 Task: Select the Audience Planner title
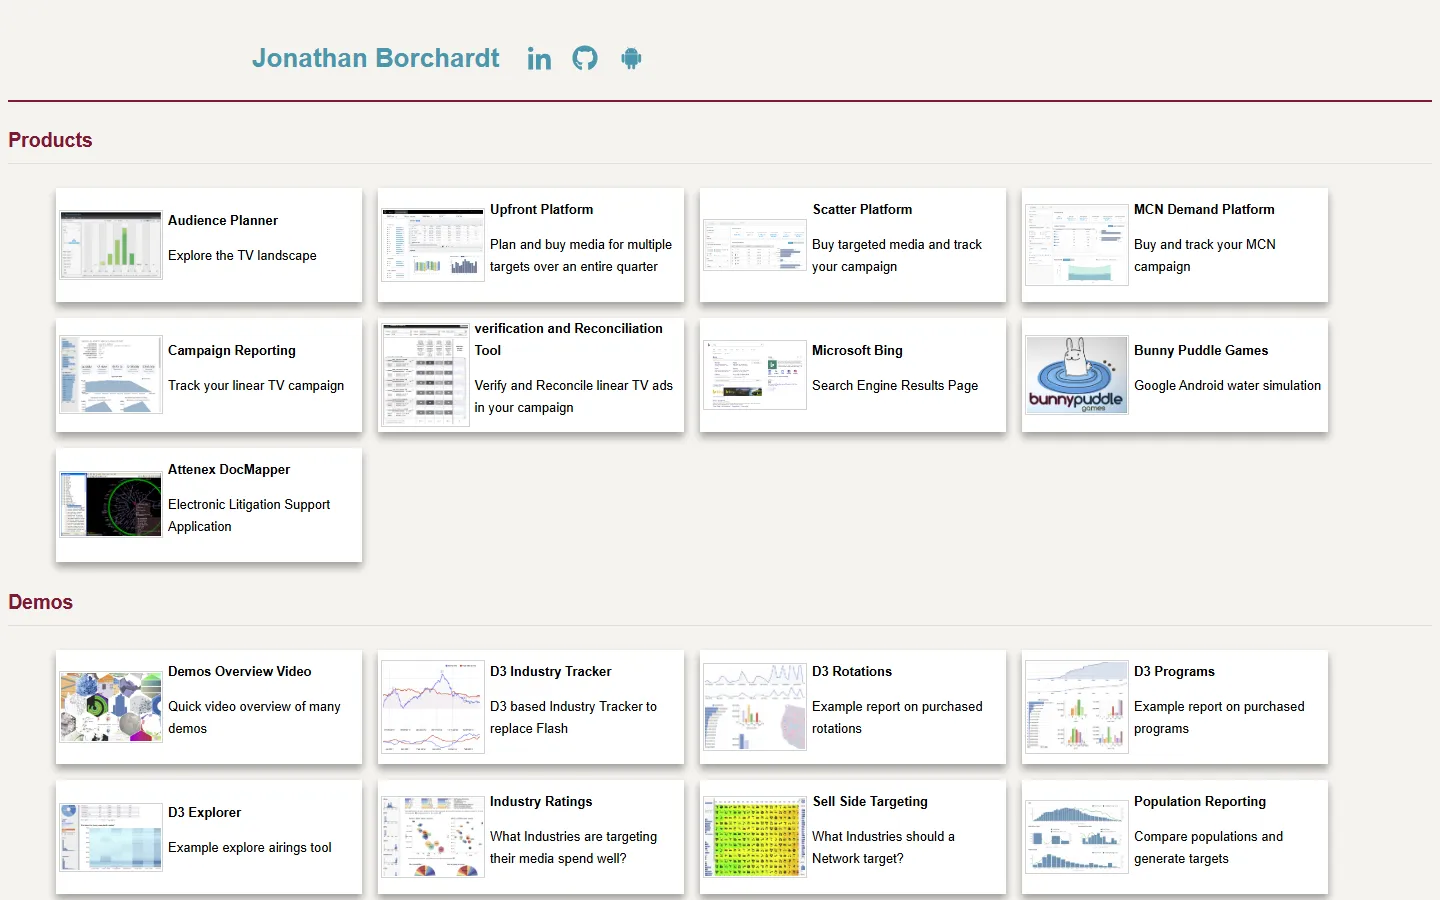tap(223, 220)
